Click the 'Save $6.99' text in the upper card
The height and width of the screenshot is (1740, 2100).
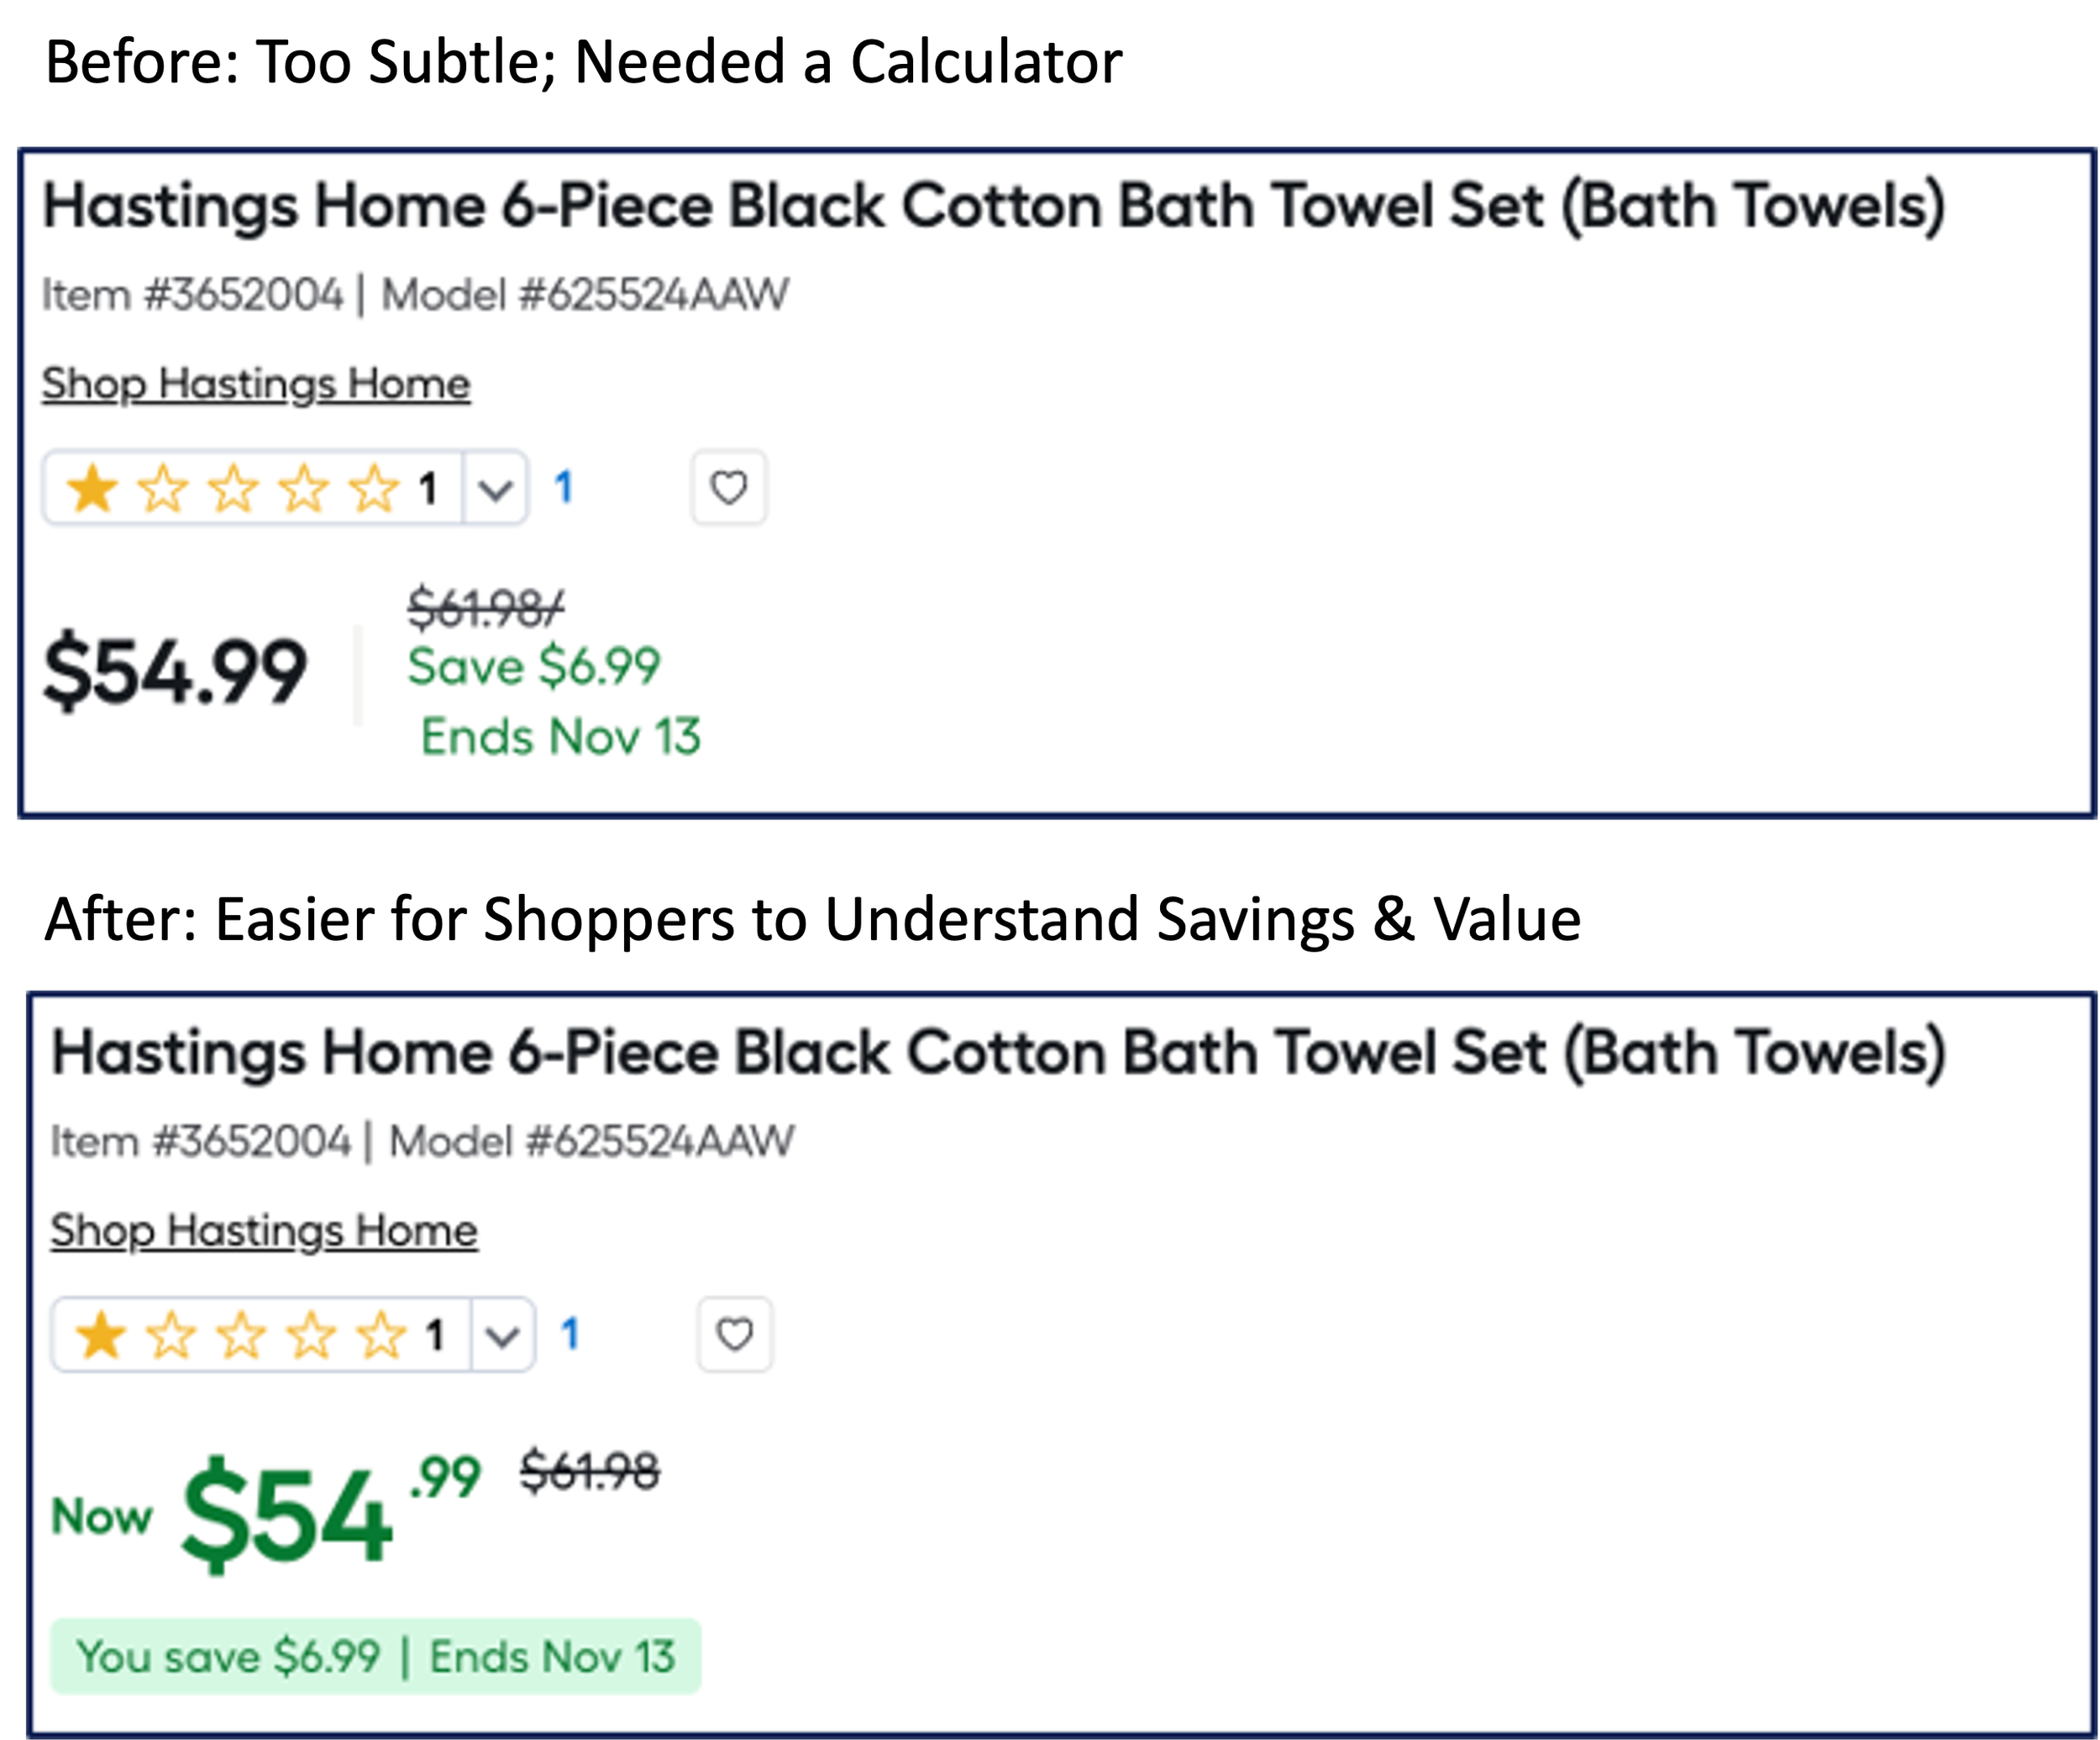[534, 666]
